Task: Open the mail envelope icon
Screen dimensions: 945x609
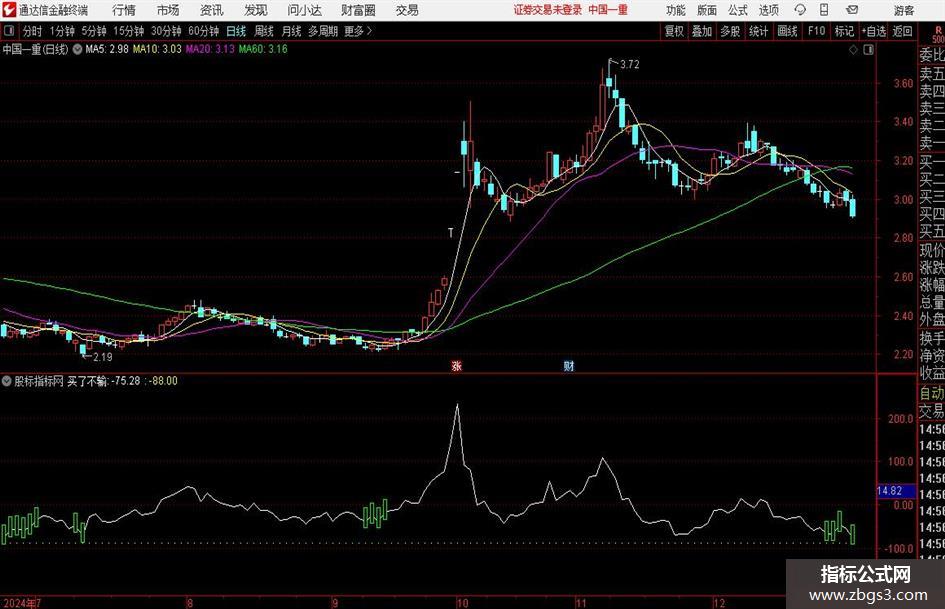Action: point(852,10)
